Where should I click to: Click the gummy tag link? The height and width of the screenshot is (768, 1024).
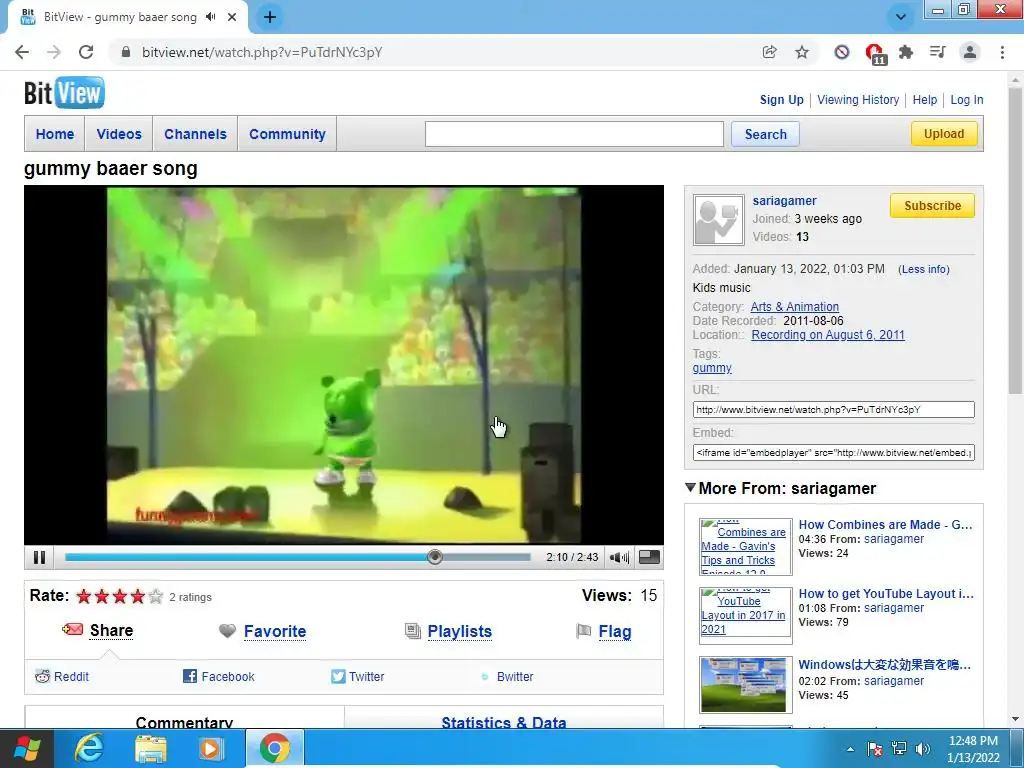712,368
